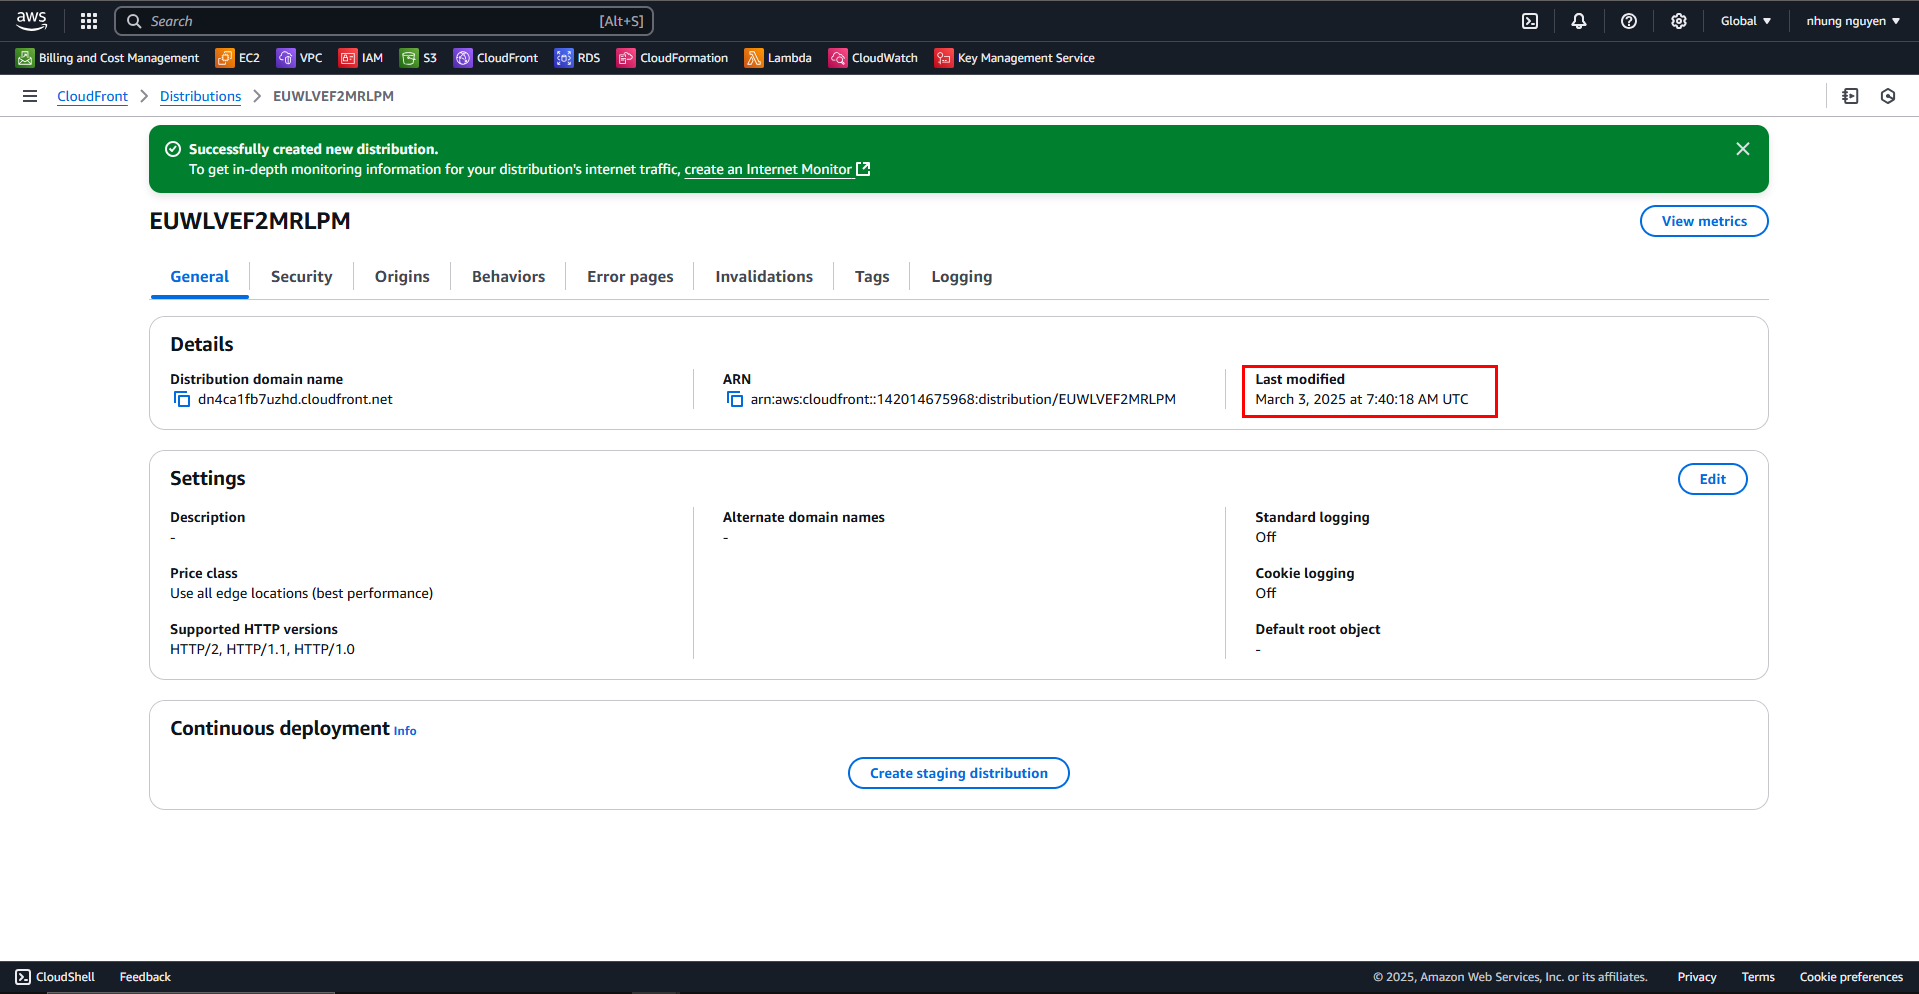Copy the ARN with copy icon
This screenshot has height=994, width=1919.
tap(735, 399)
